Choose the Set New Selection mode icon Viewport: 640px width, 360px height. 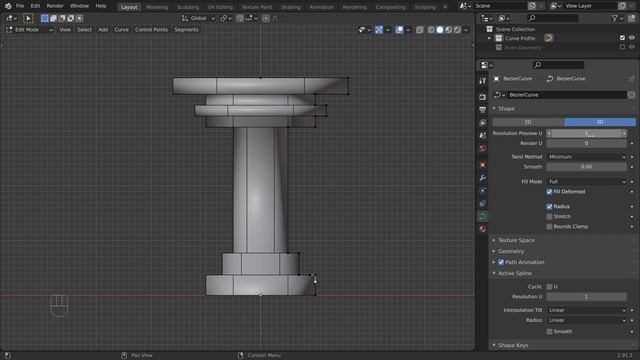coord(44,18)
